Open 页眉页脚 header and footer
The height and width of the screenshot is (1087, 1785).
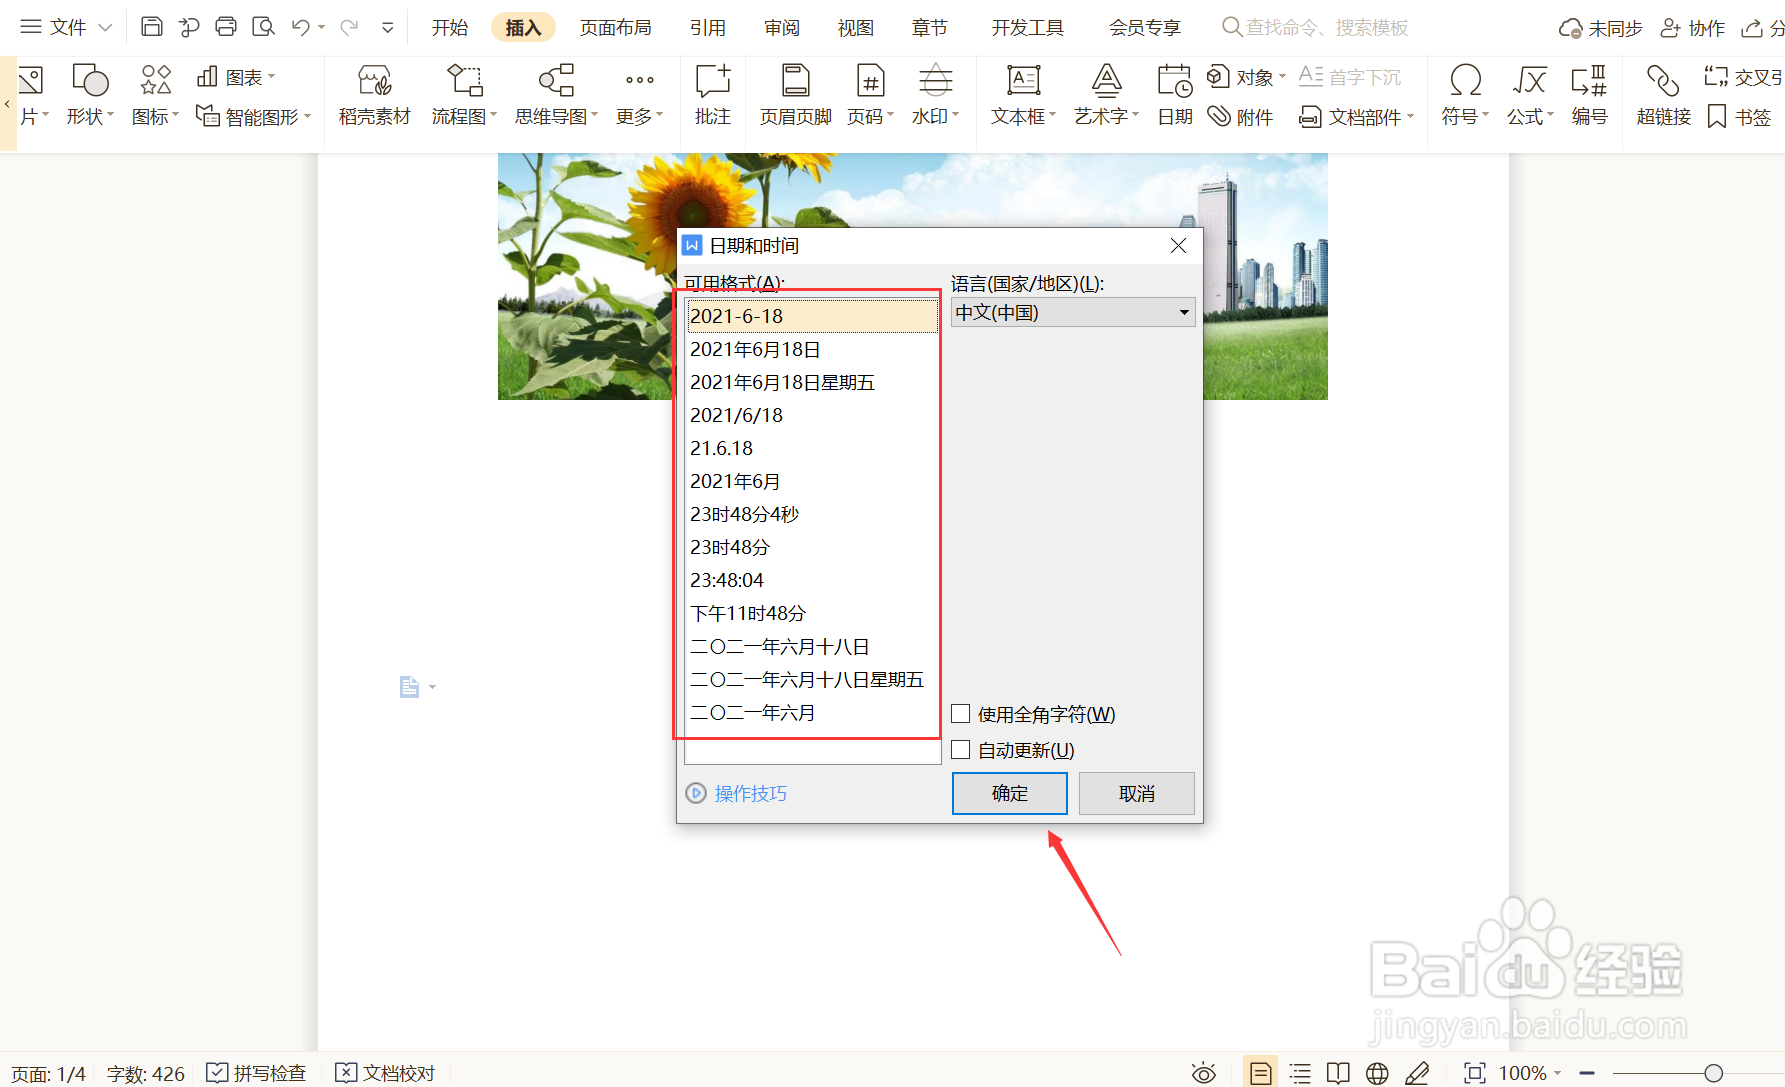(x=796, y=96)
